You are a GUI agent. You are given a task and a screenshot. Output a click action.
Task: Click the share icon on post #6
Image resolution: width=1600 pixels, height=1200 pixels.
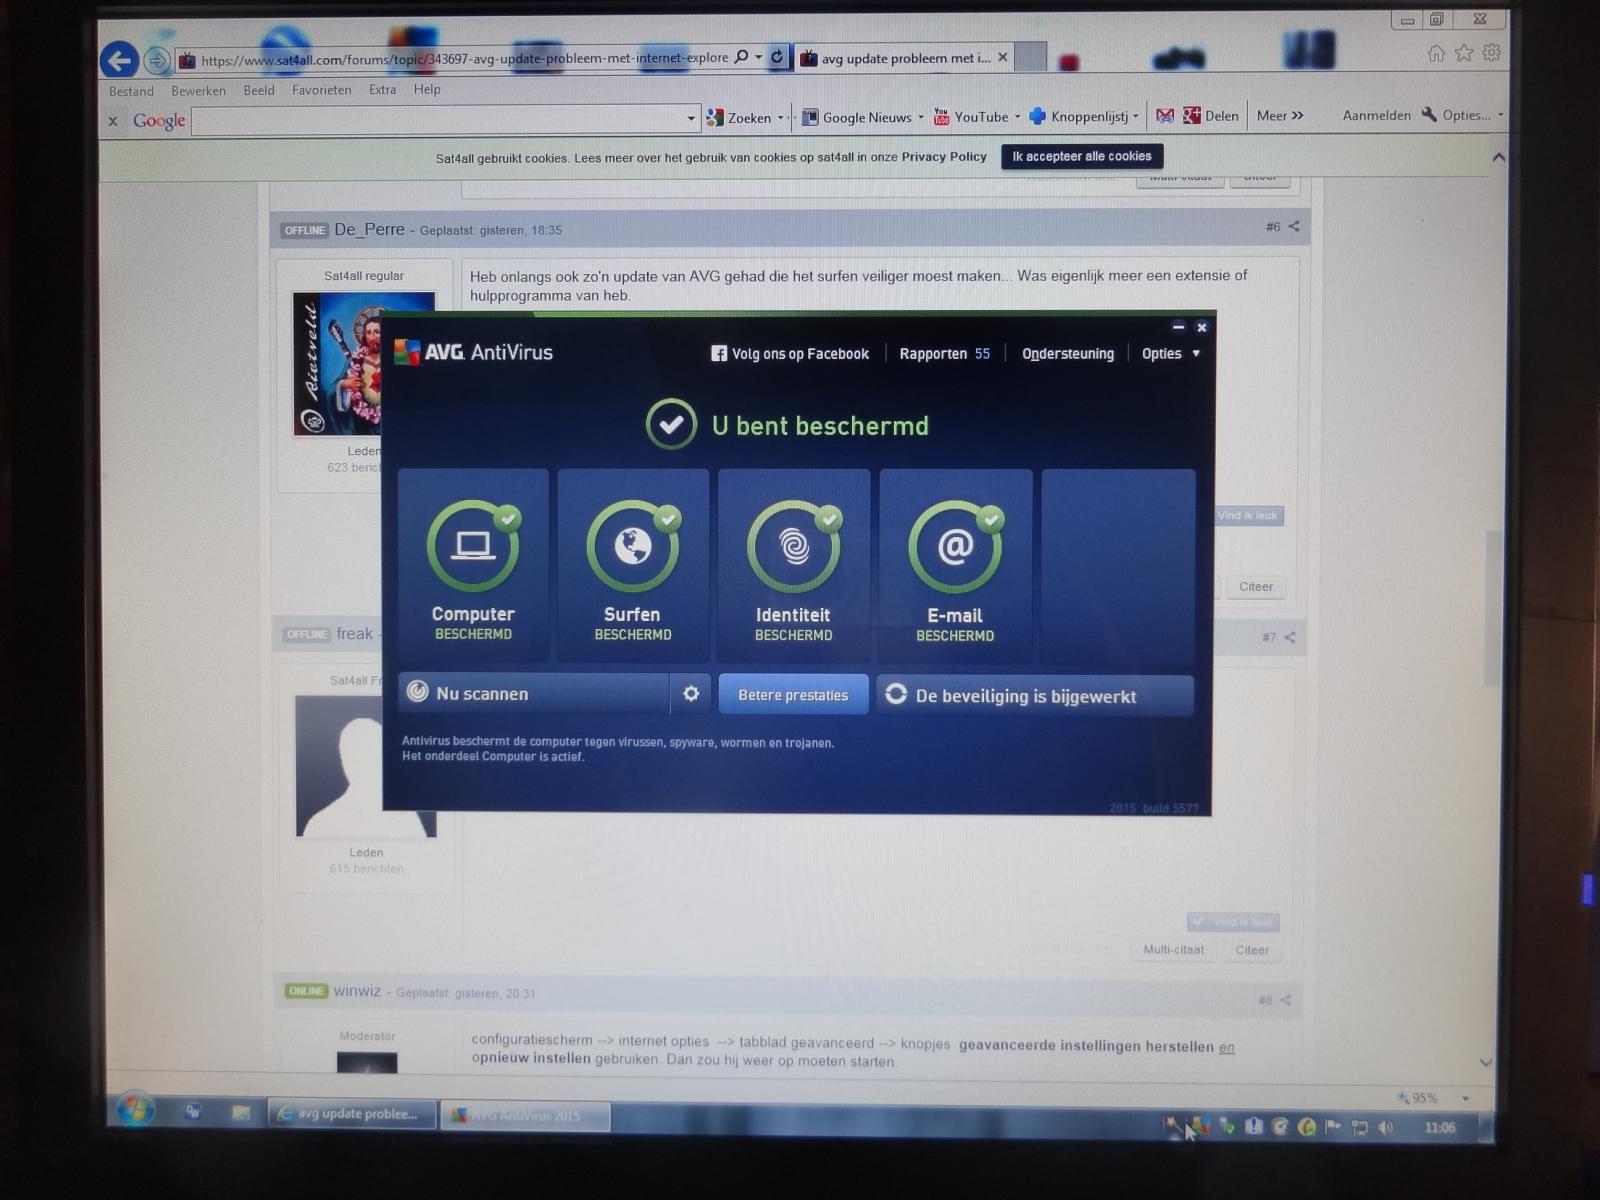[1294, 226]
